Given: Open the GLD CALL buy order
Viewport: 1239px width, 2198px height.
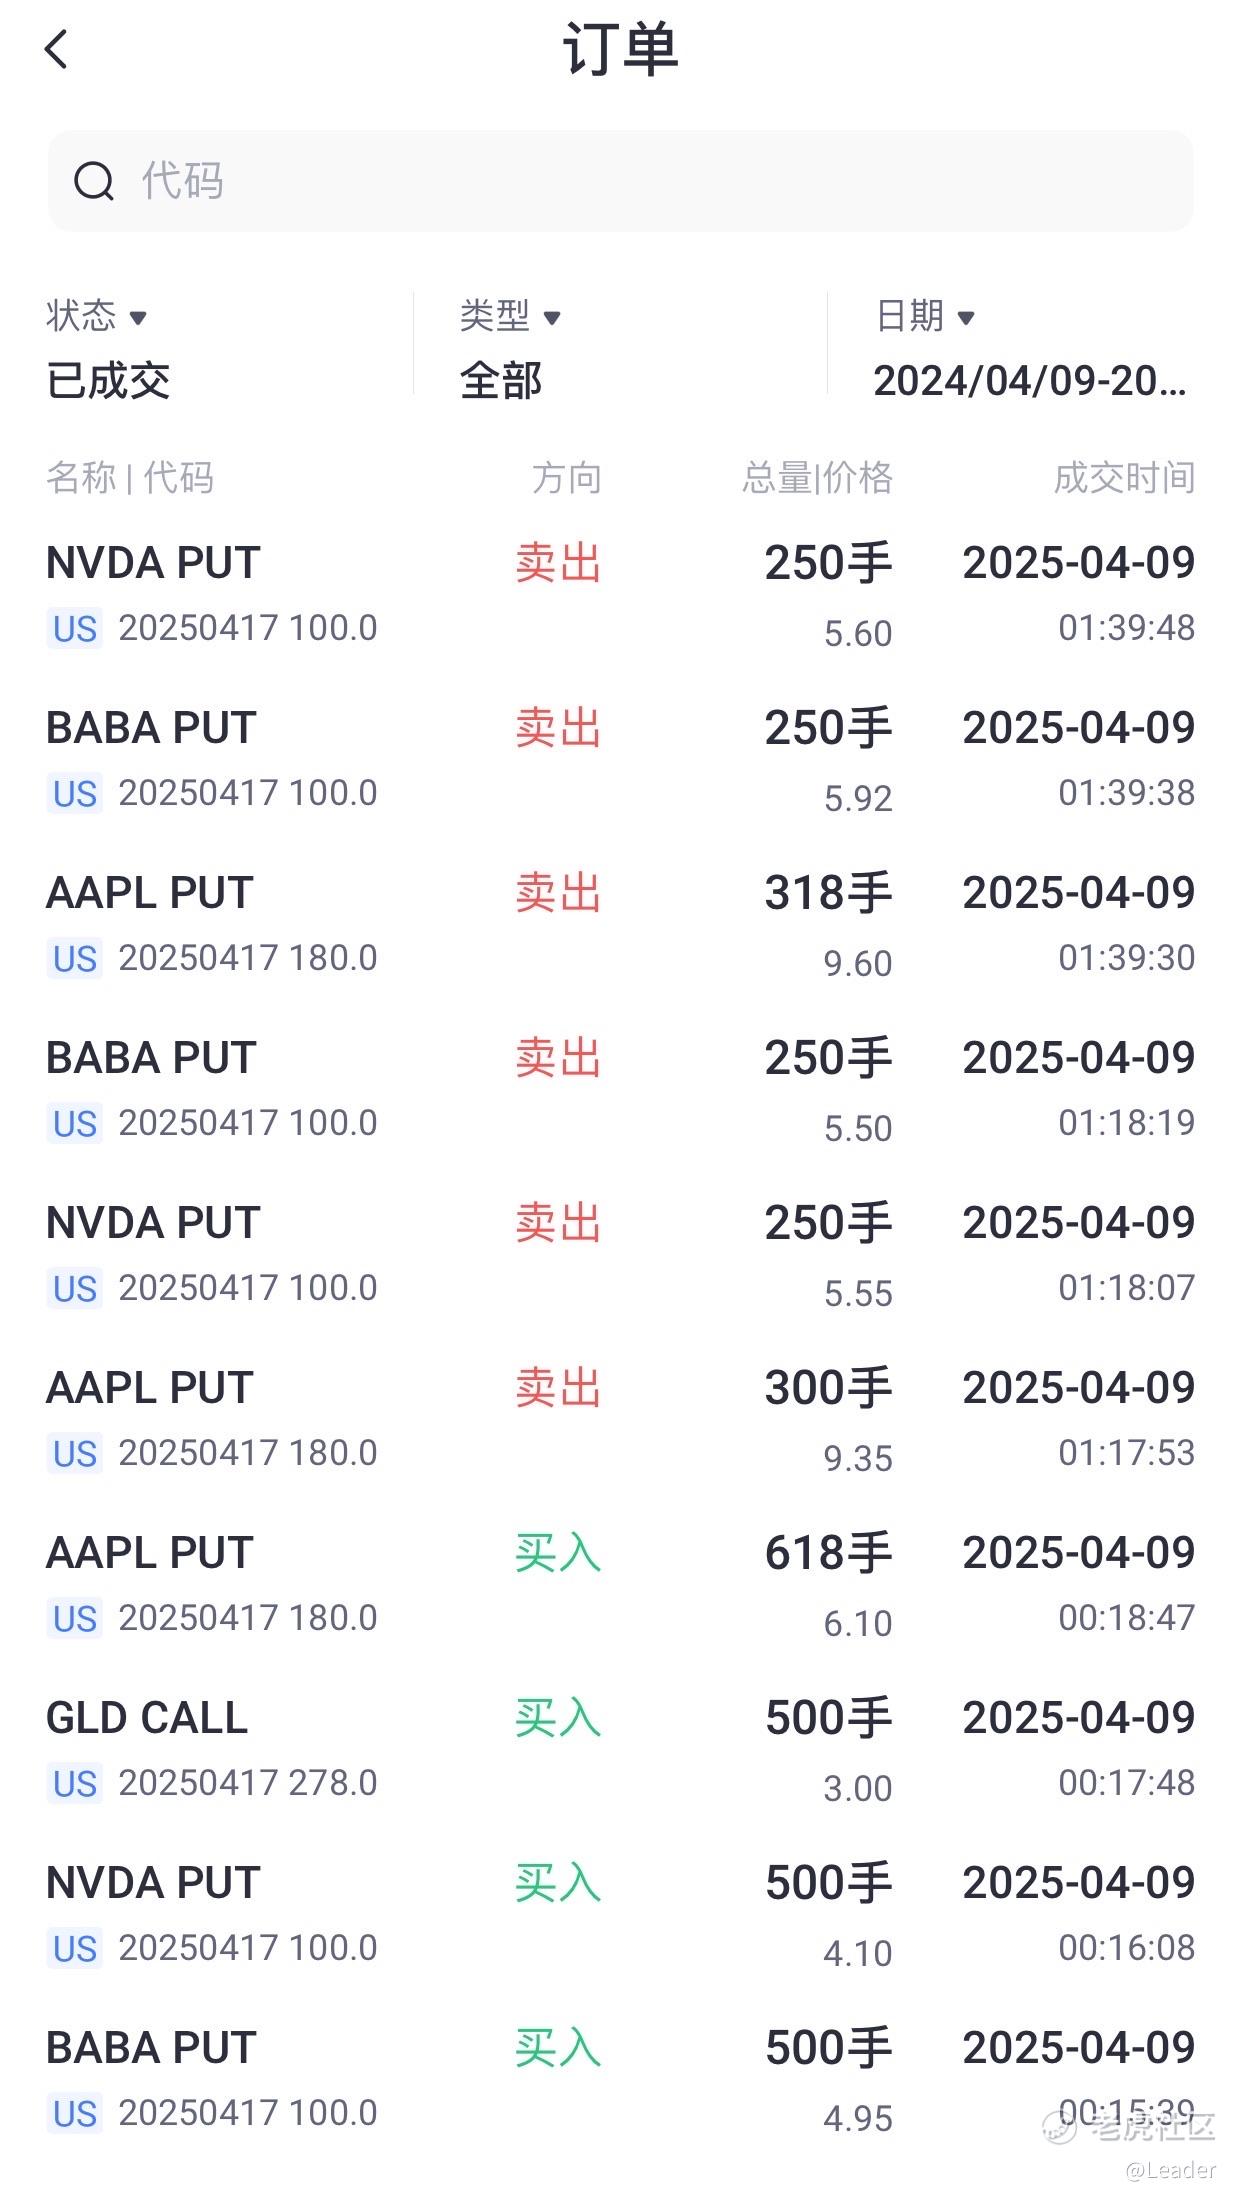Looking at the screenshot, I should coord(619,1750).
